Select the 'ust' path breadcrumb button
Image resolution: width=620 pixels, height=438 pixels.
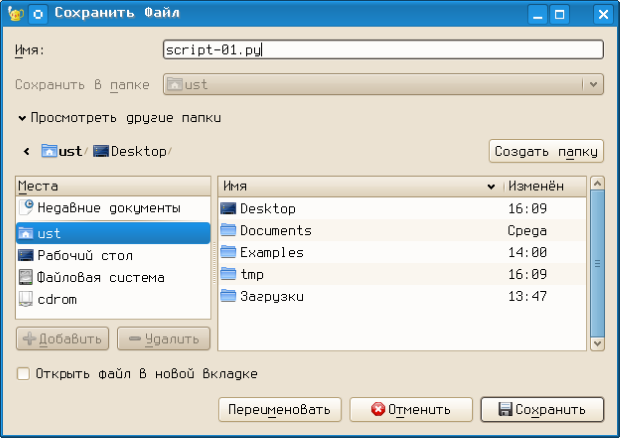tap(62, 151)
